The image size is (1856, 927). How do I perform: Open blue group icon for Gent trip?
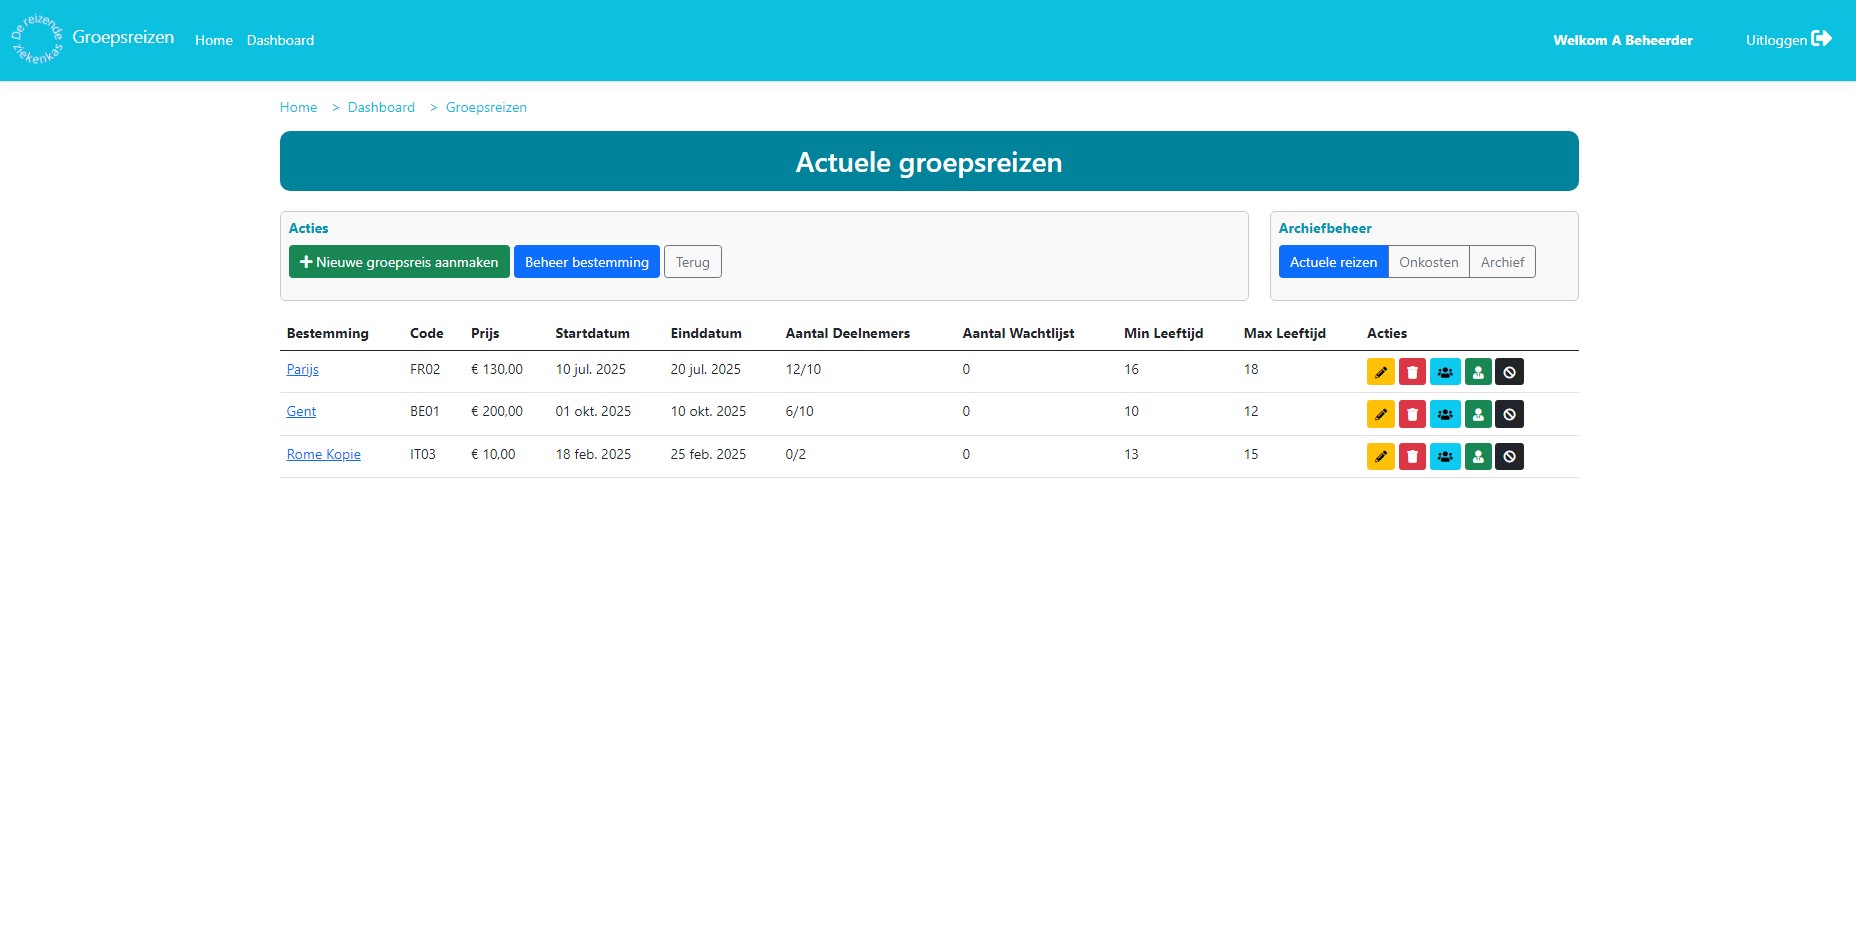pos(1445,414)
